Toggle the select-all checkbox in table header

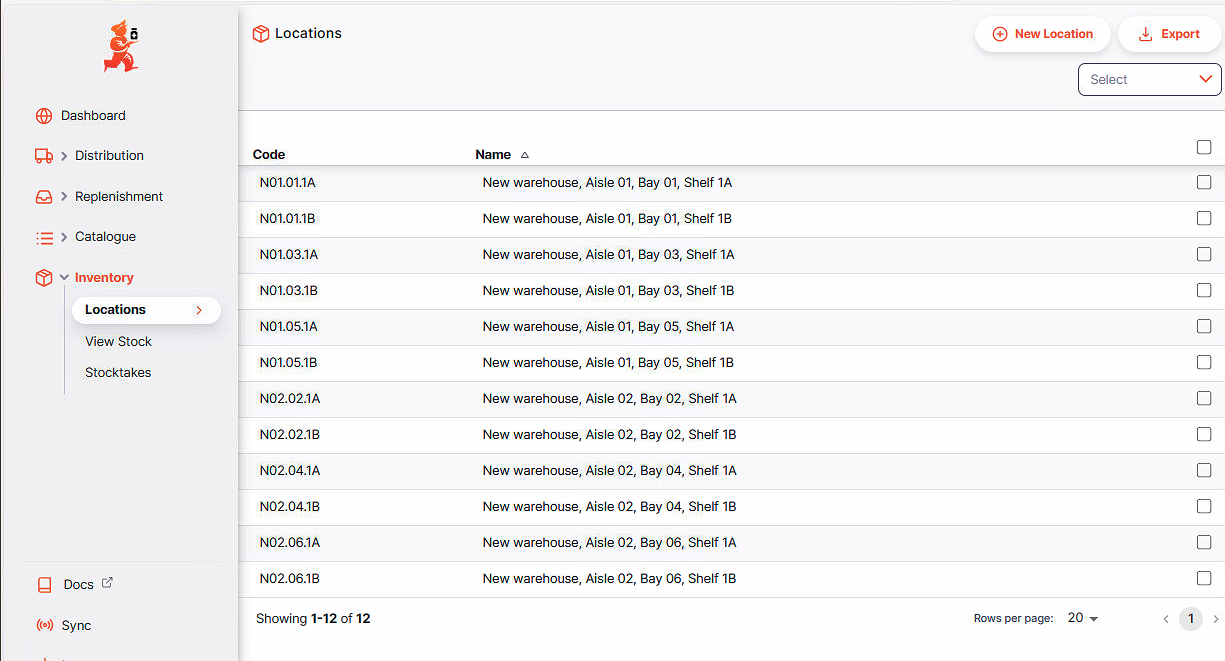(1204, 148)
